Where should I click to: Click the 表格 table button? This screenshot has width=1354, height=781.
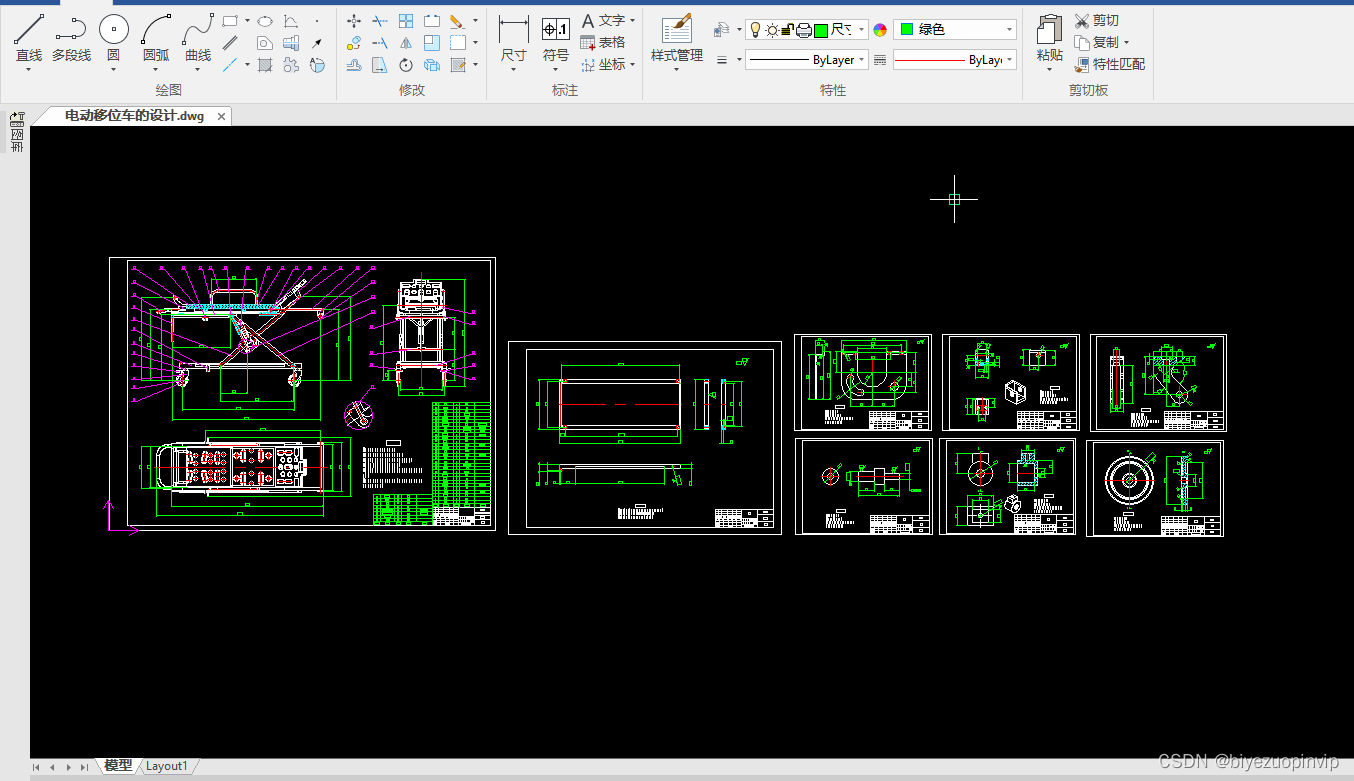[x=603, y=42]
